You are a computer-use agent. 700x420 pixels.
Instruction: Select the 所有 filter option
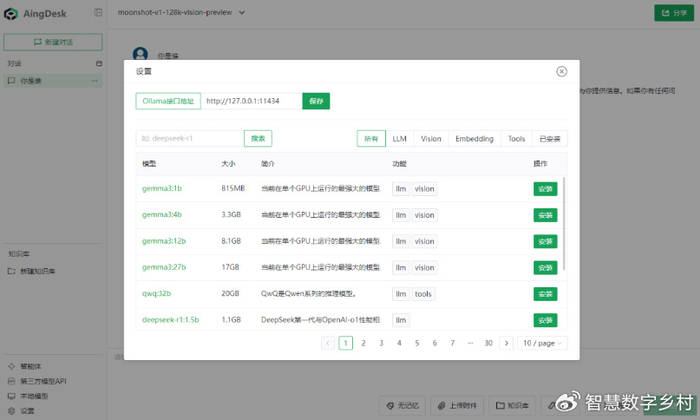click(371, 139)
